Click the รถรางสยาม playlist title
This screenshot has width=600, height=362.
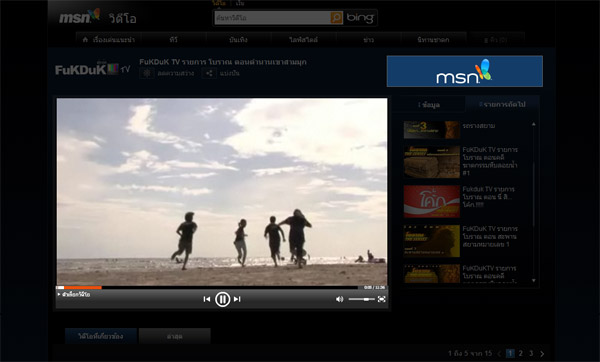(478, 126)
